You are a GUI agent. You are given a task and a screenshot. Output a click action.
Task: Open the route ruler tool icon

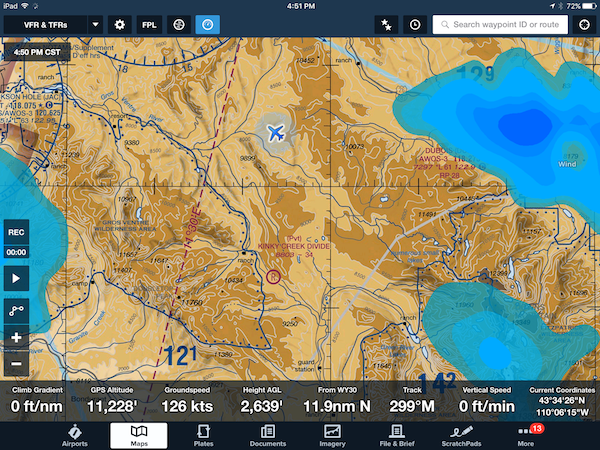[16, 310]
